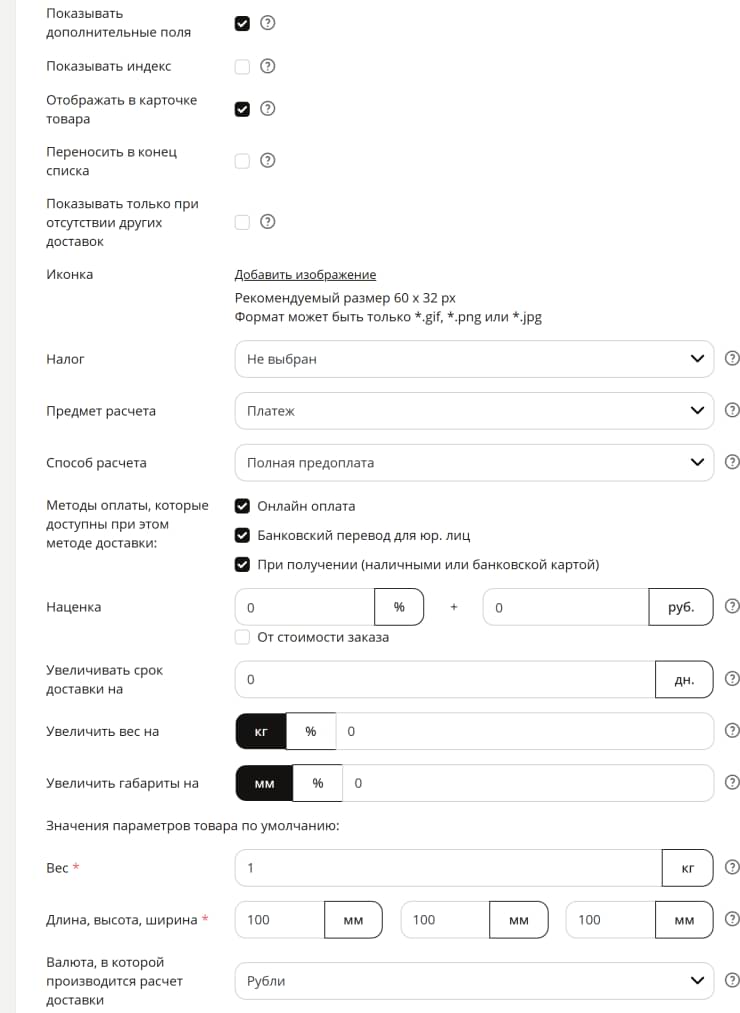740x1013 pixels.
Task: Uncheck При получении payment method
Action: tap(242, 565)
